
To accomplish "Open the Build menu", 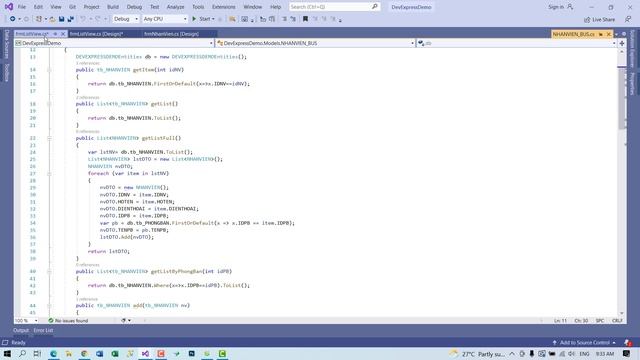I will click(113, 7).
